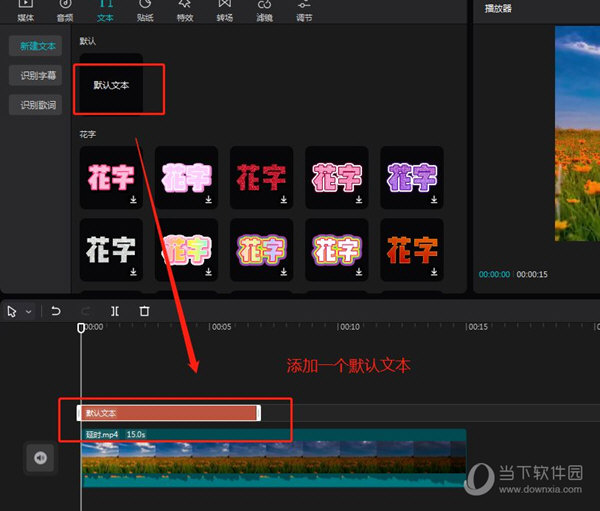Open the 调节 (Adjust) icon
Screen dimensions: 600x511
tap(304, 10)
